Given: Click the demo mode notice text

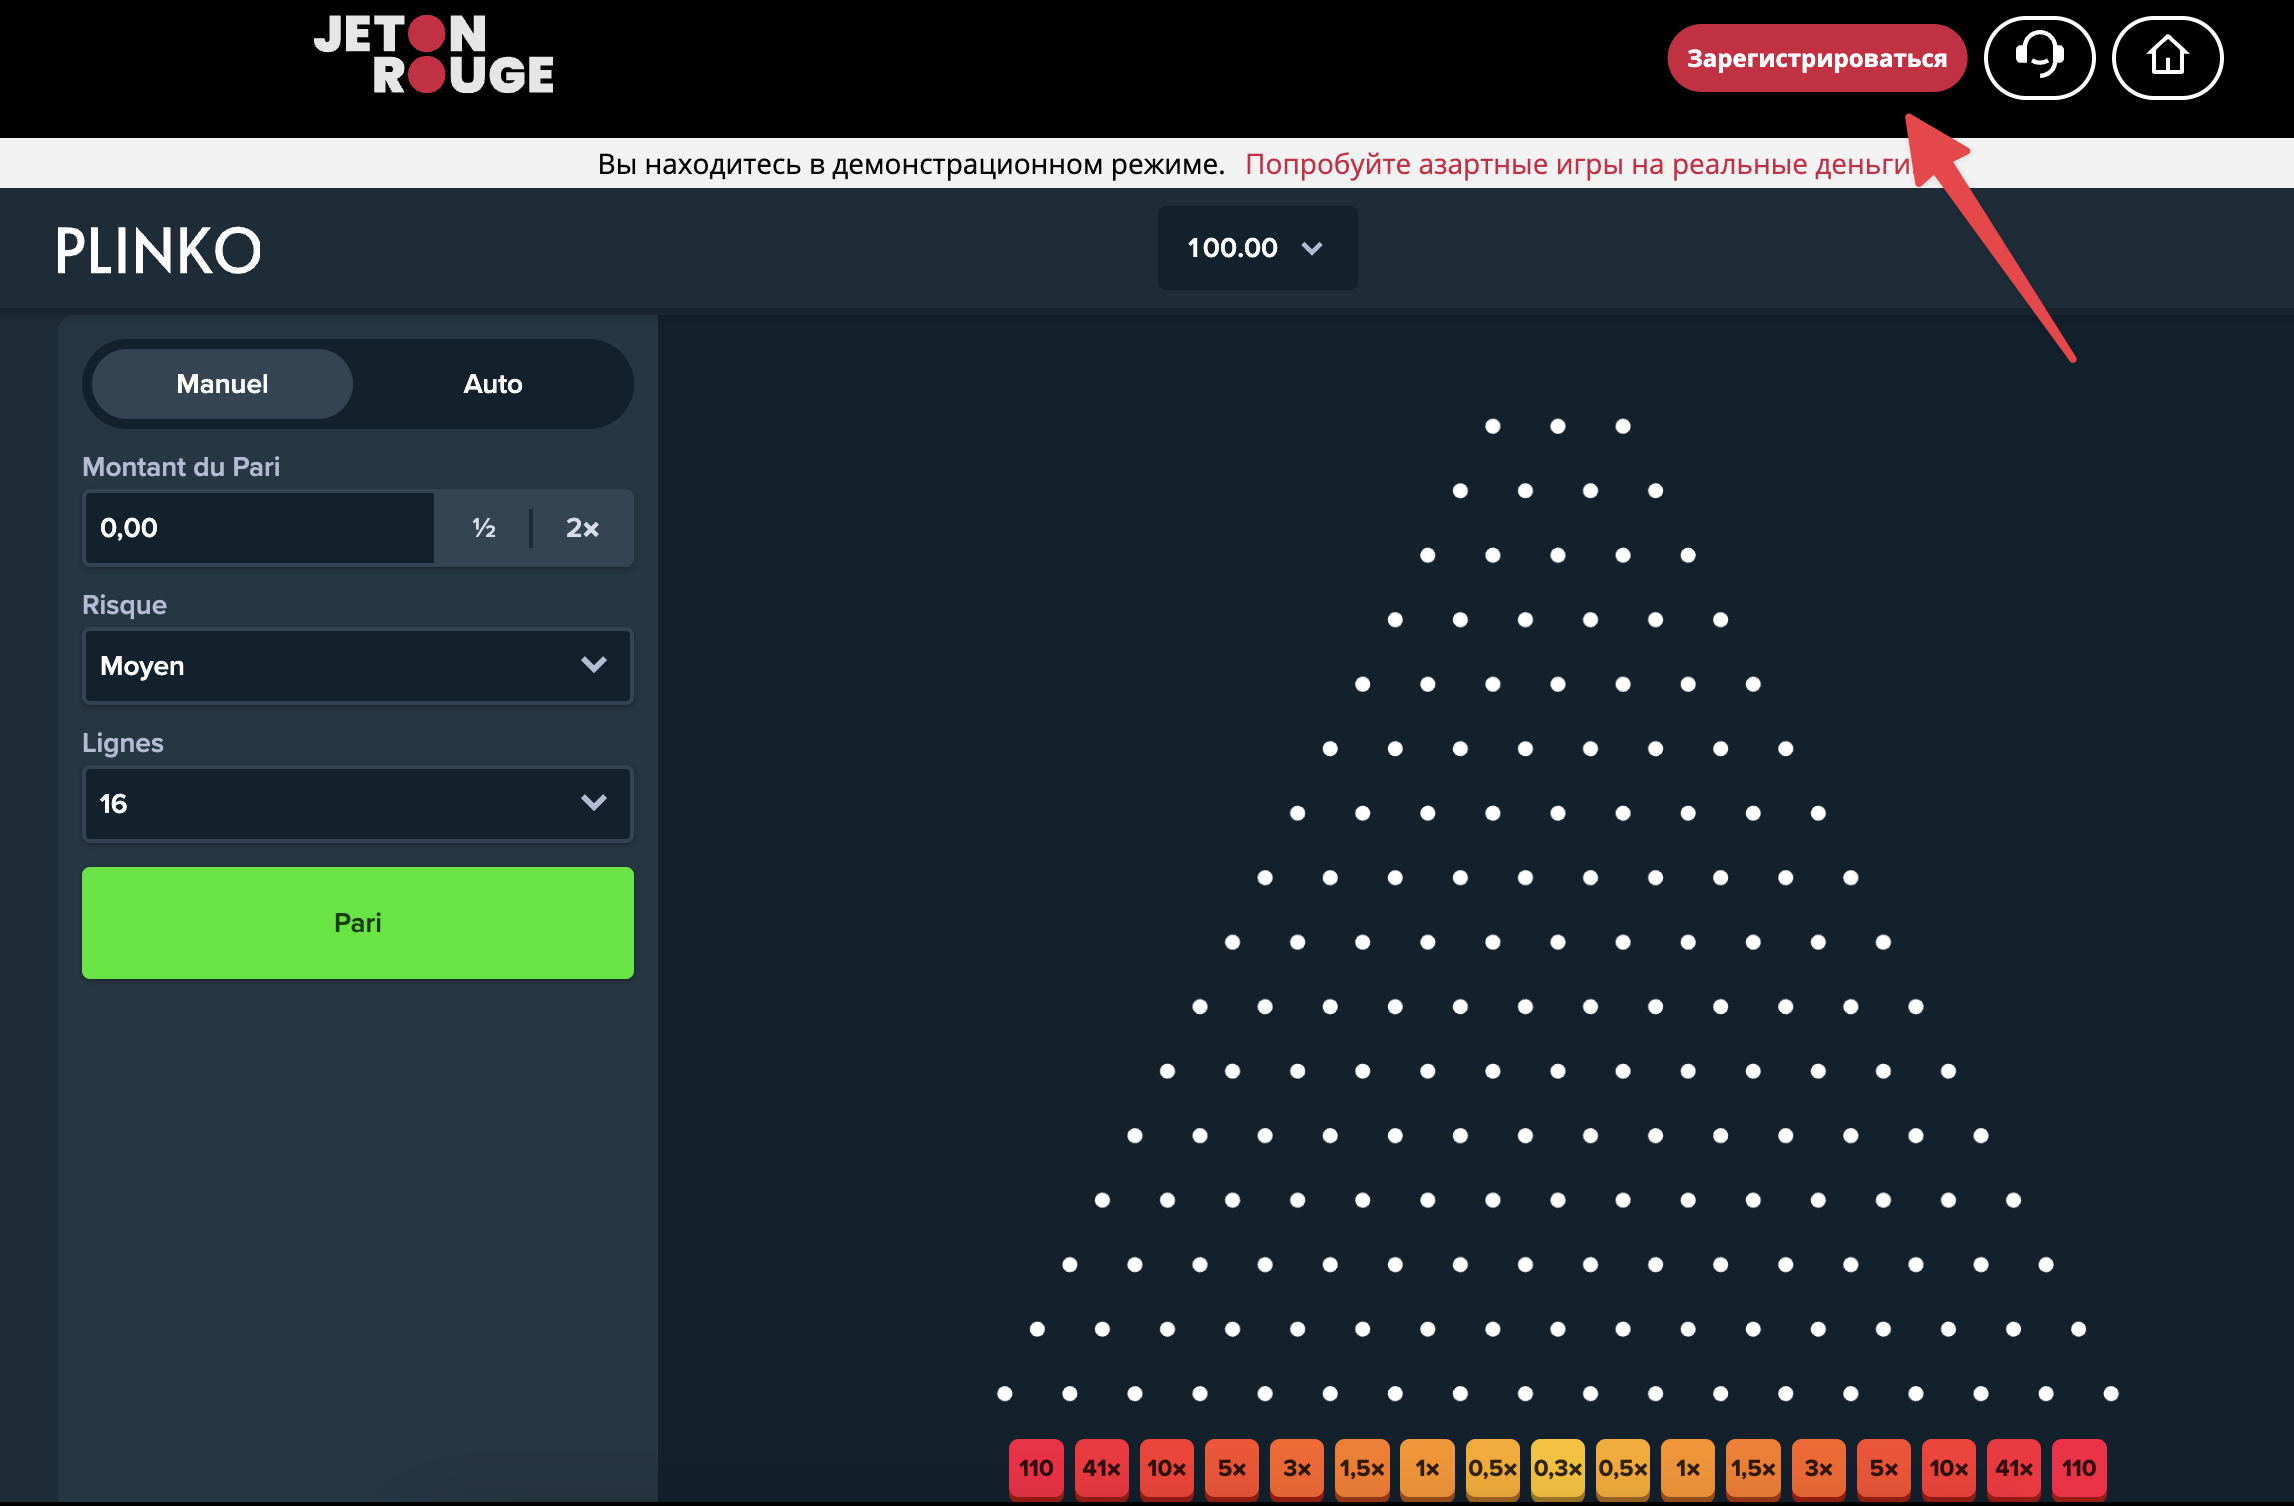Looking at the screenshot, I should 911,164.
